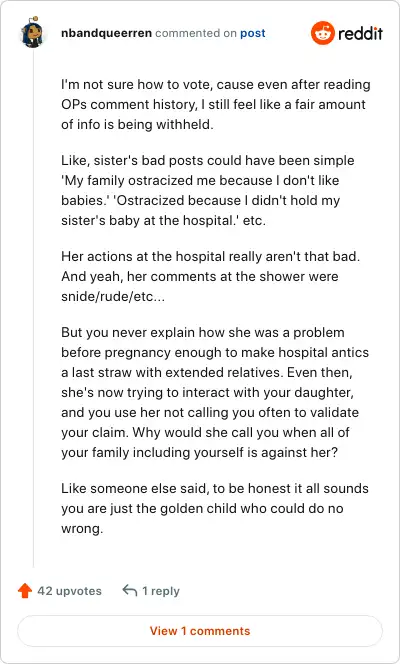This screenshot has height=664, width=400.
Task: Click the "commented on" gray text
Action: pyautogui.click(x=196, y=33)
